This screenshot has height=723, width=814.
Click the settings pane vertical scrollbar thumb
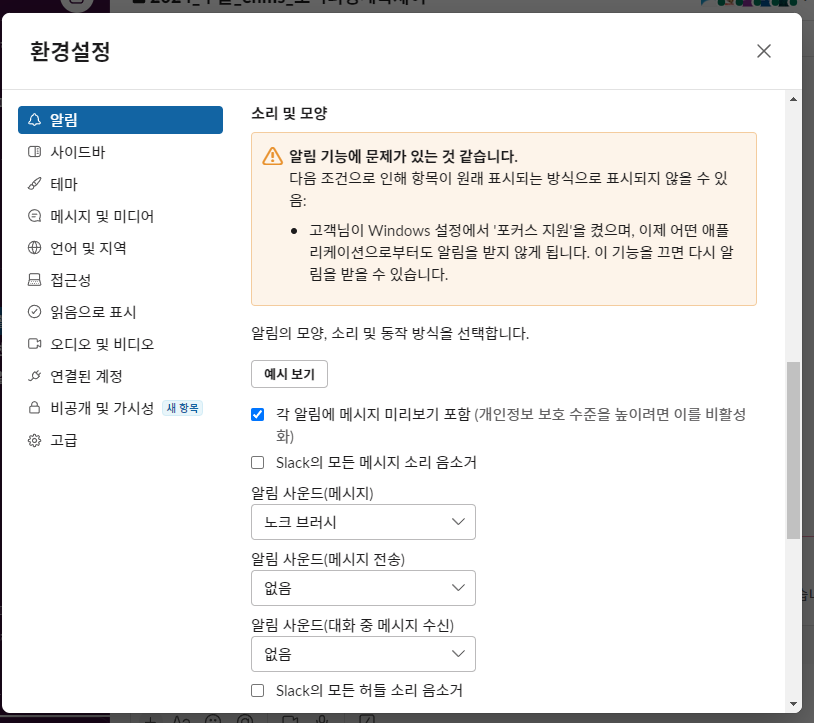[x=793, y=450]
